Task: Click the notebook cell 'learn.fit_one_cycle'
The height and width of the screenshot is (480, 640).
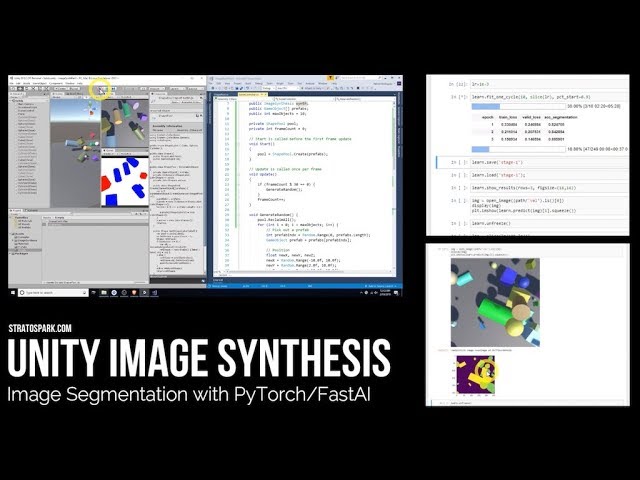Action: (549, 97)
